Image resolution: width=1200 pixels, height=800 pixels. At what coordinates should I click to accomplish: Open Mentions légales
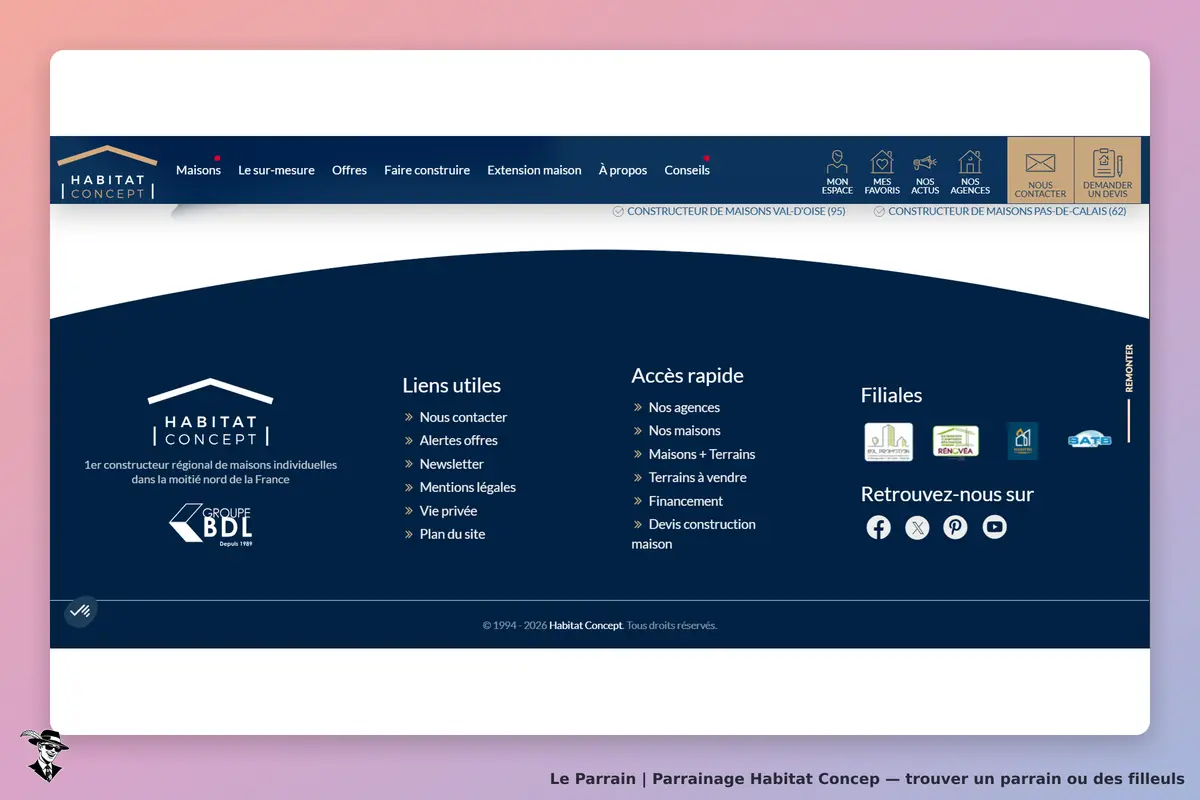tap(467, 487)
